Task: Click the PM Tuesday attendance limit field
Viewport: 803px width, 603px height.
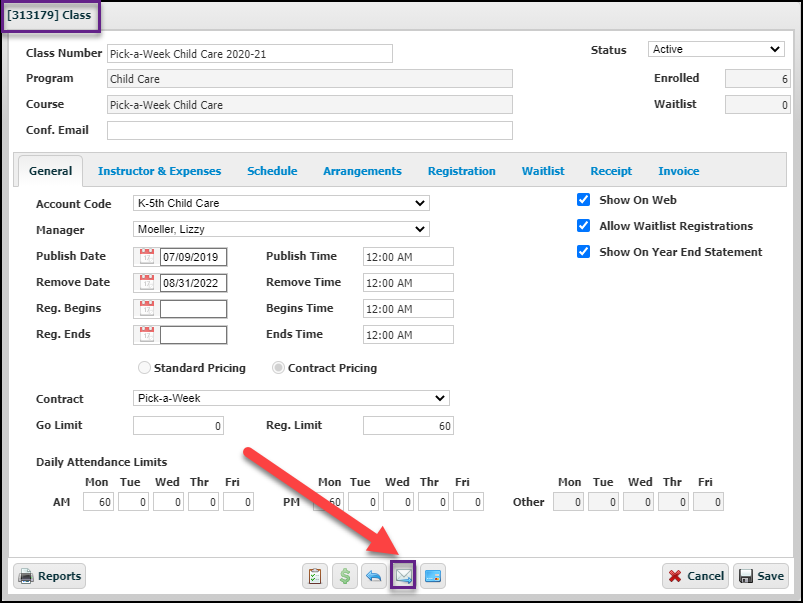Action: [364, 502]
